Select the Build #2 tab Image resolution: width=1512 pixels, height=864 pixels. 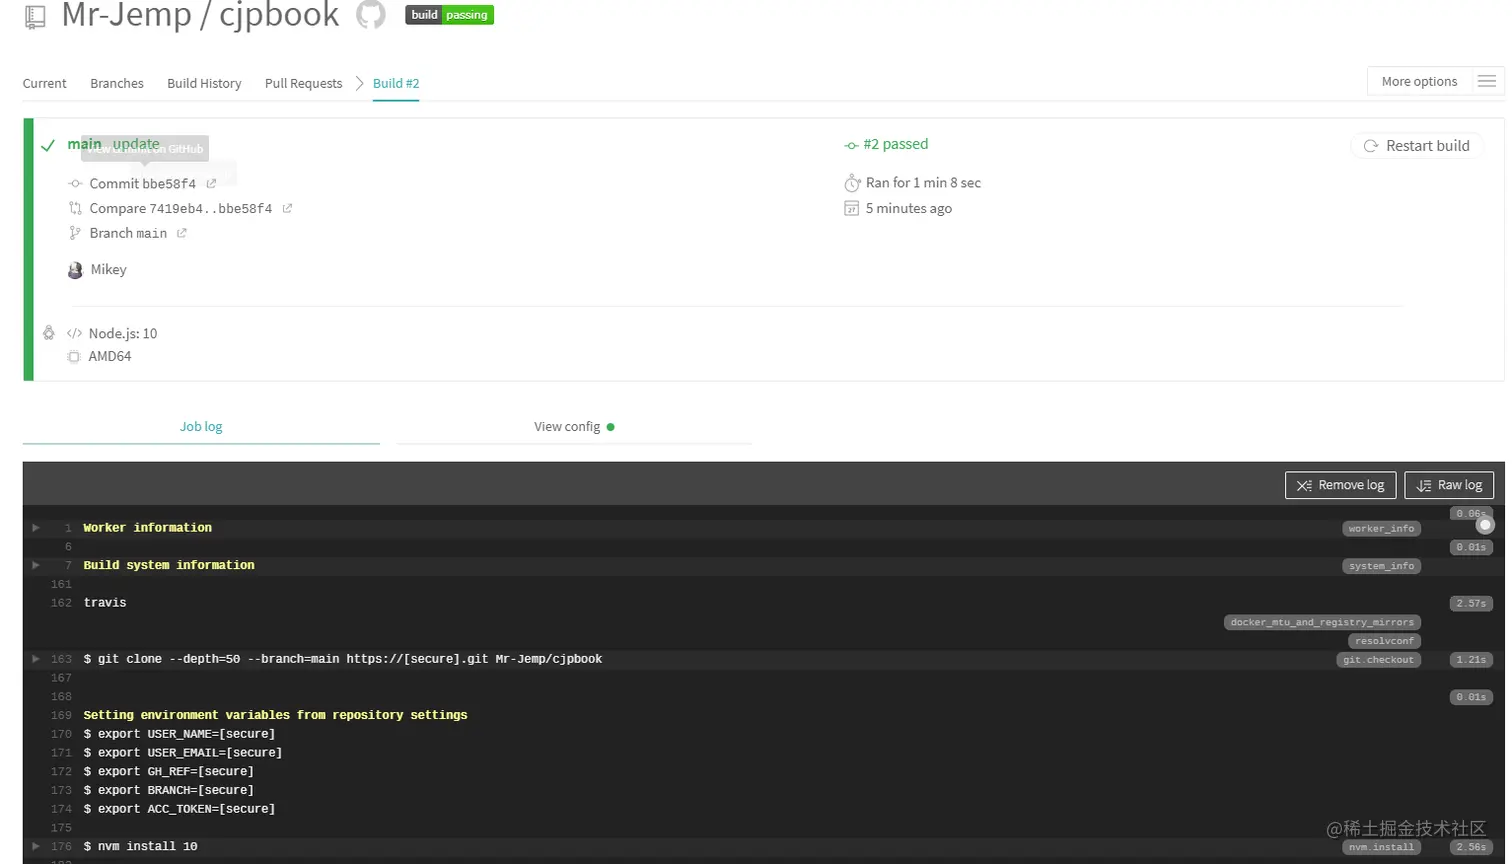point(396,83)
